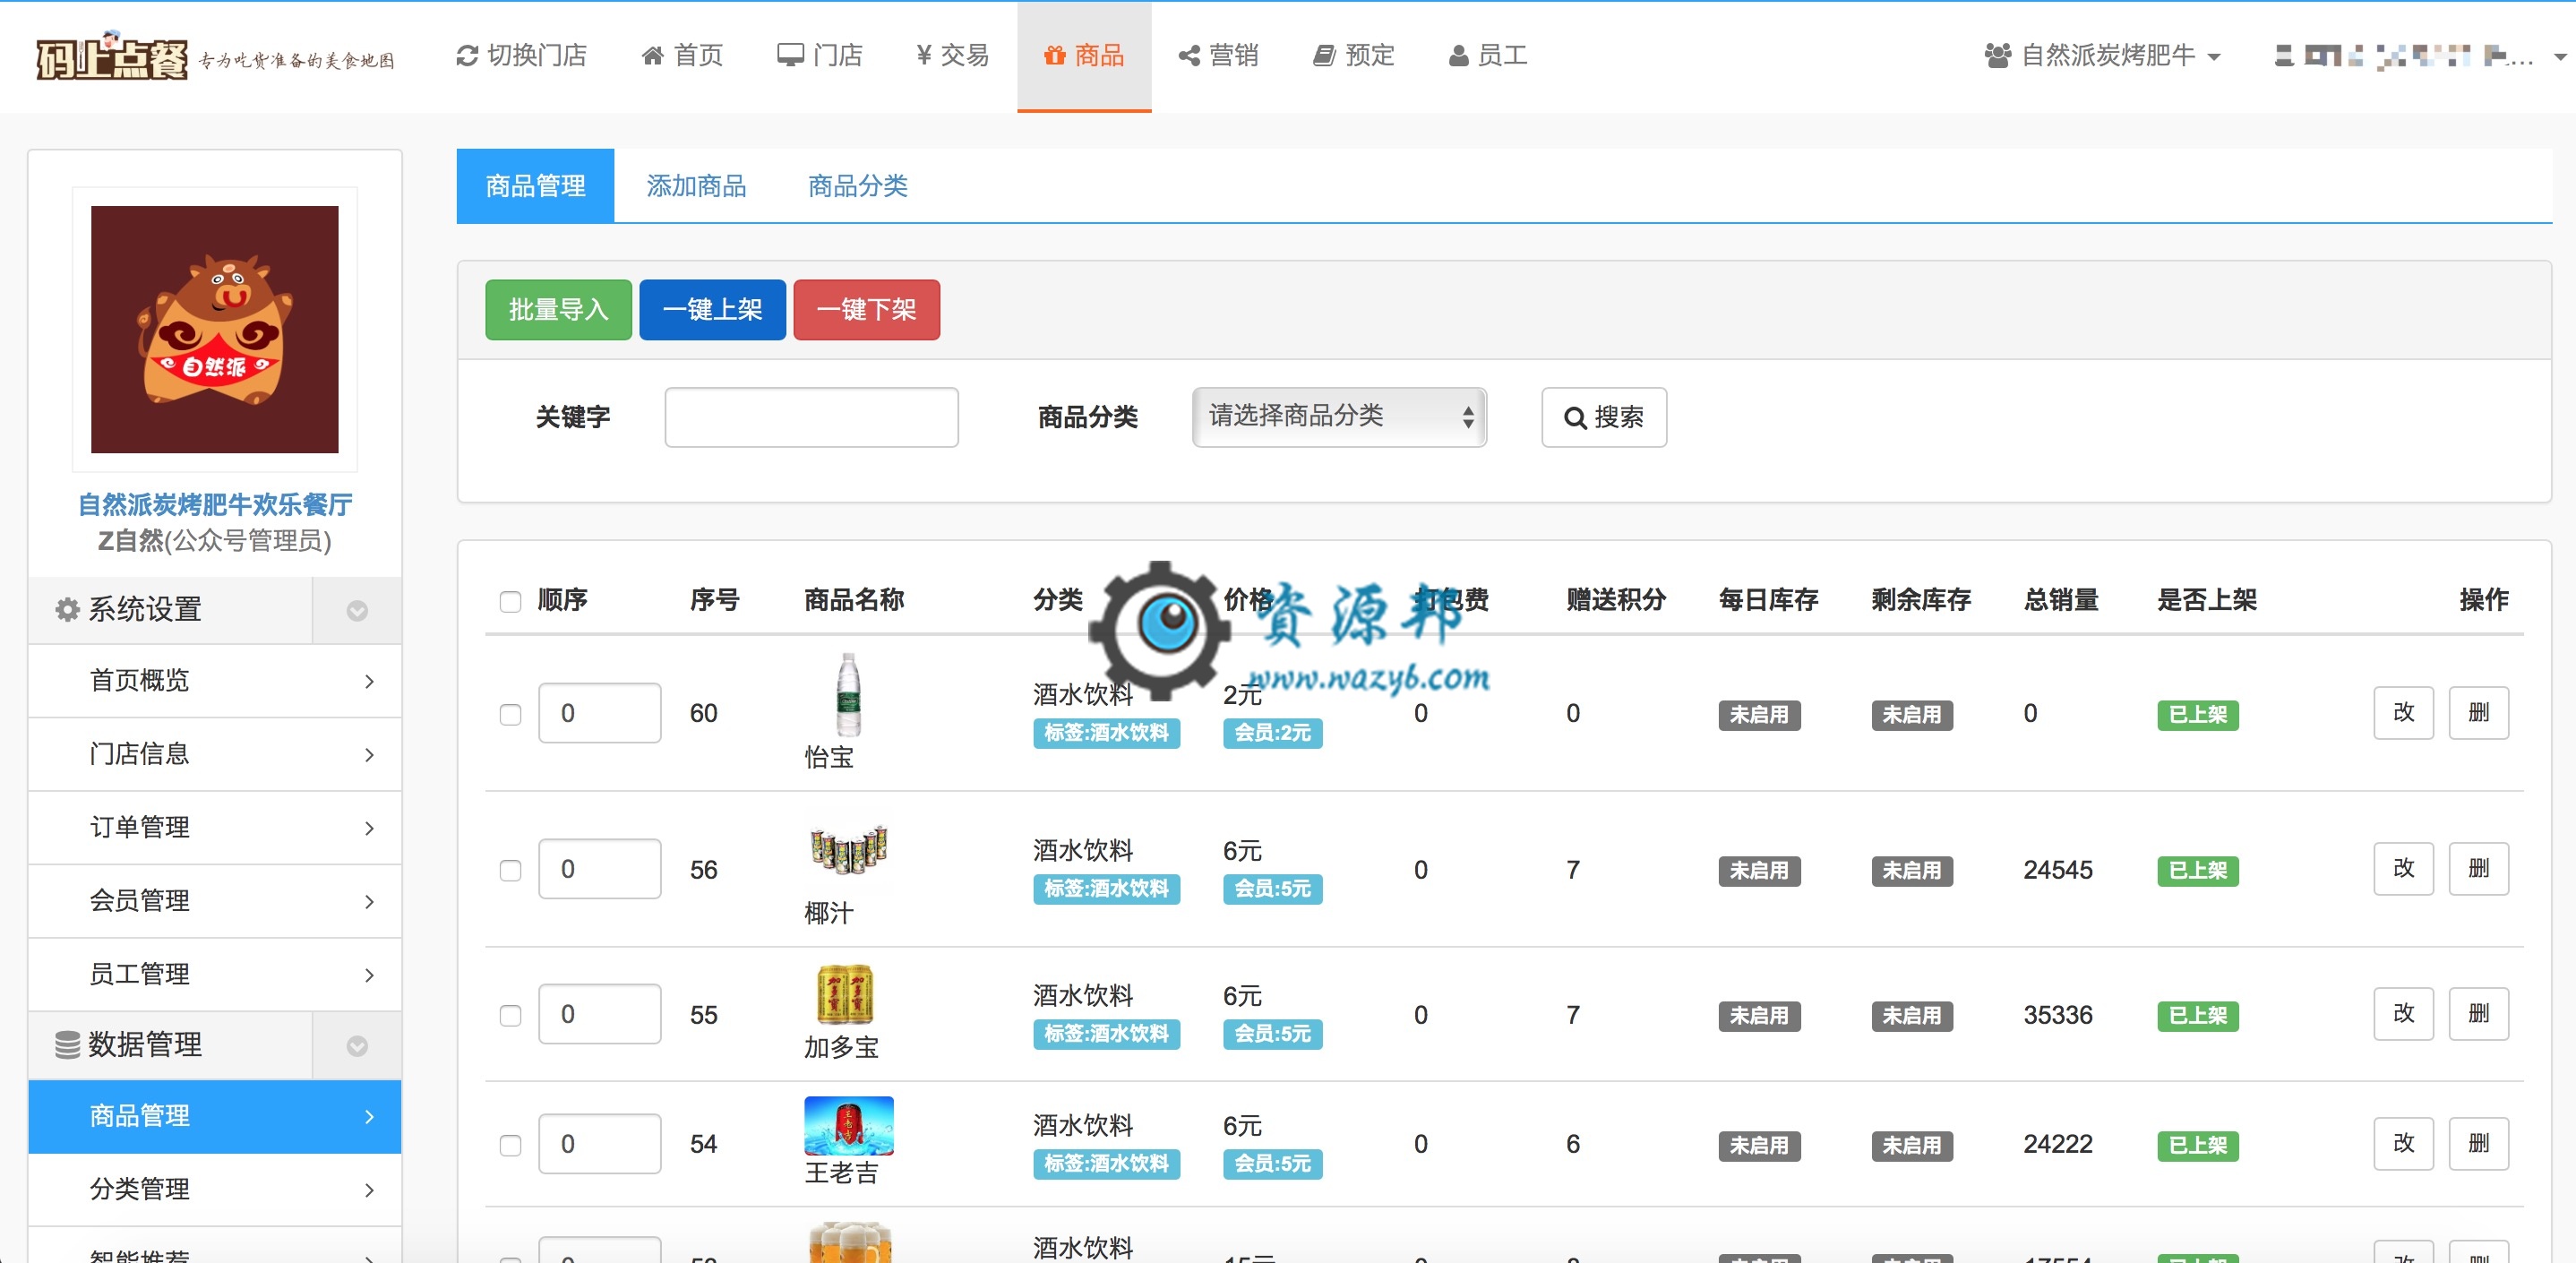The image size is (2576, 1263).
Task: Open 分类管理 in the sidebar
Action: pyautogui.click(x=215, y=1189)
